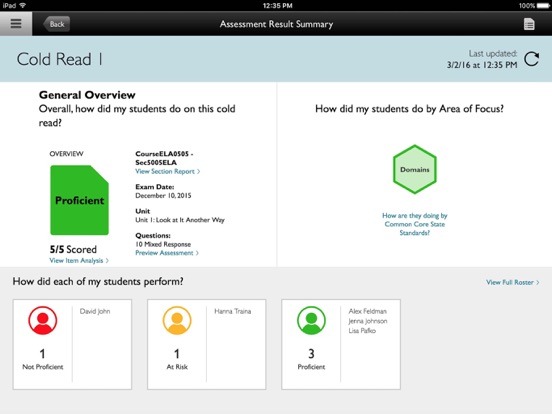
Task: Select student Alex Feldman
Action: click(368, 311)
